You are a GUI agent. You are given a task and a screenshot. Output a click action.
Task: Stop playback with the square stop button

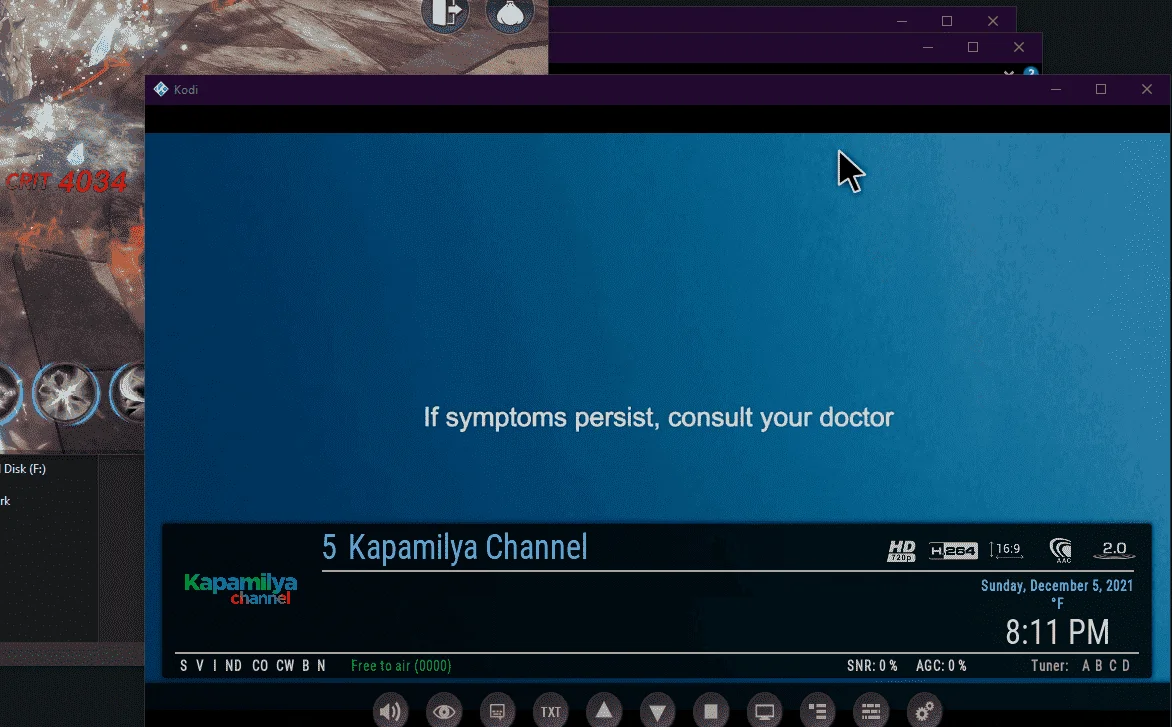[711, 711]
